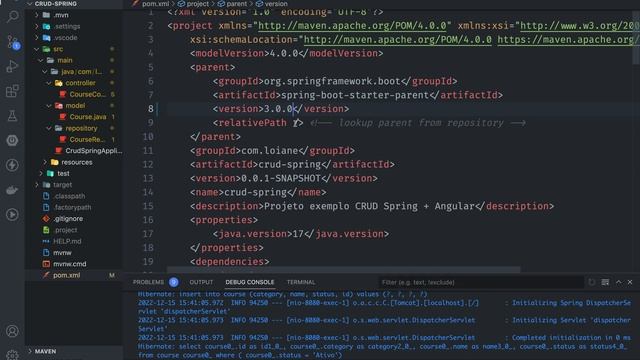Click line number 8 in the gutter
The width and height of the screenshot is (640, 360).
[x=151, y=109]
